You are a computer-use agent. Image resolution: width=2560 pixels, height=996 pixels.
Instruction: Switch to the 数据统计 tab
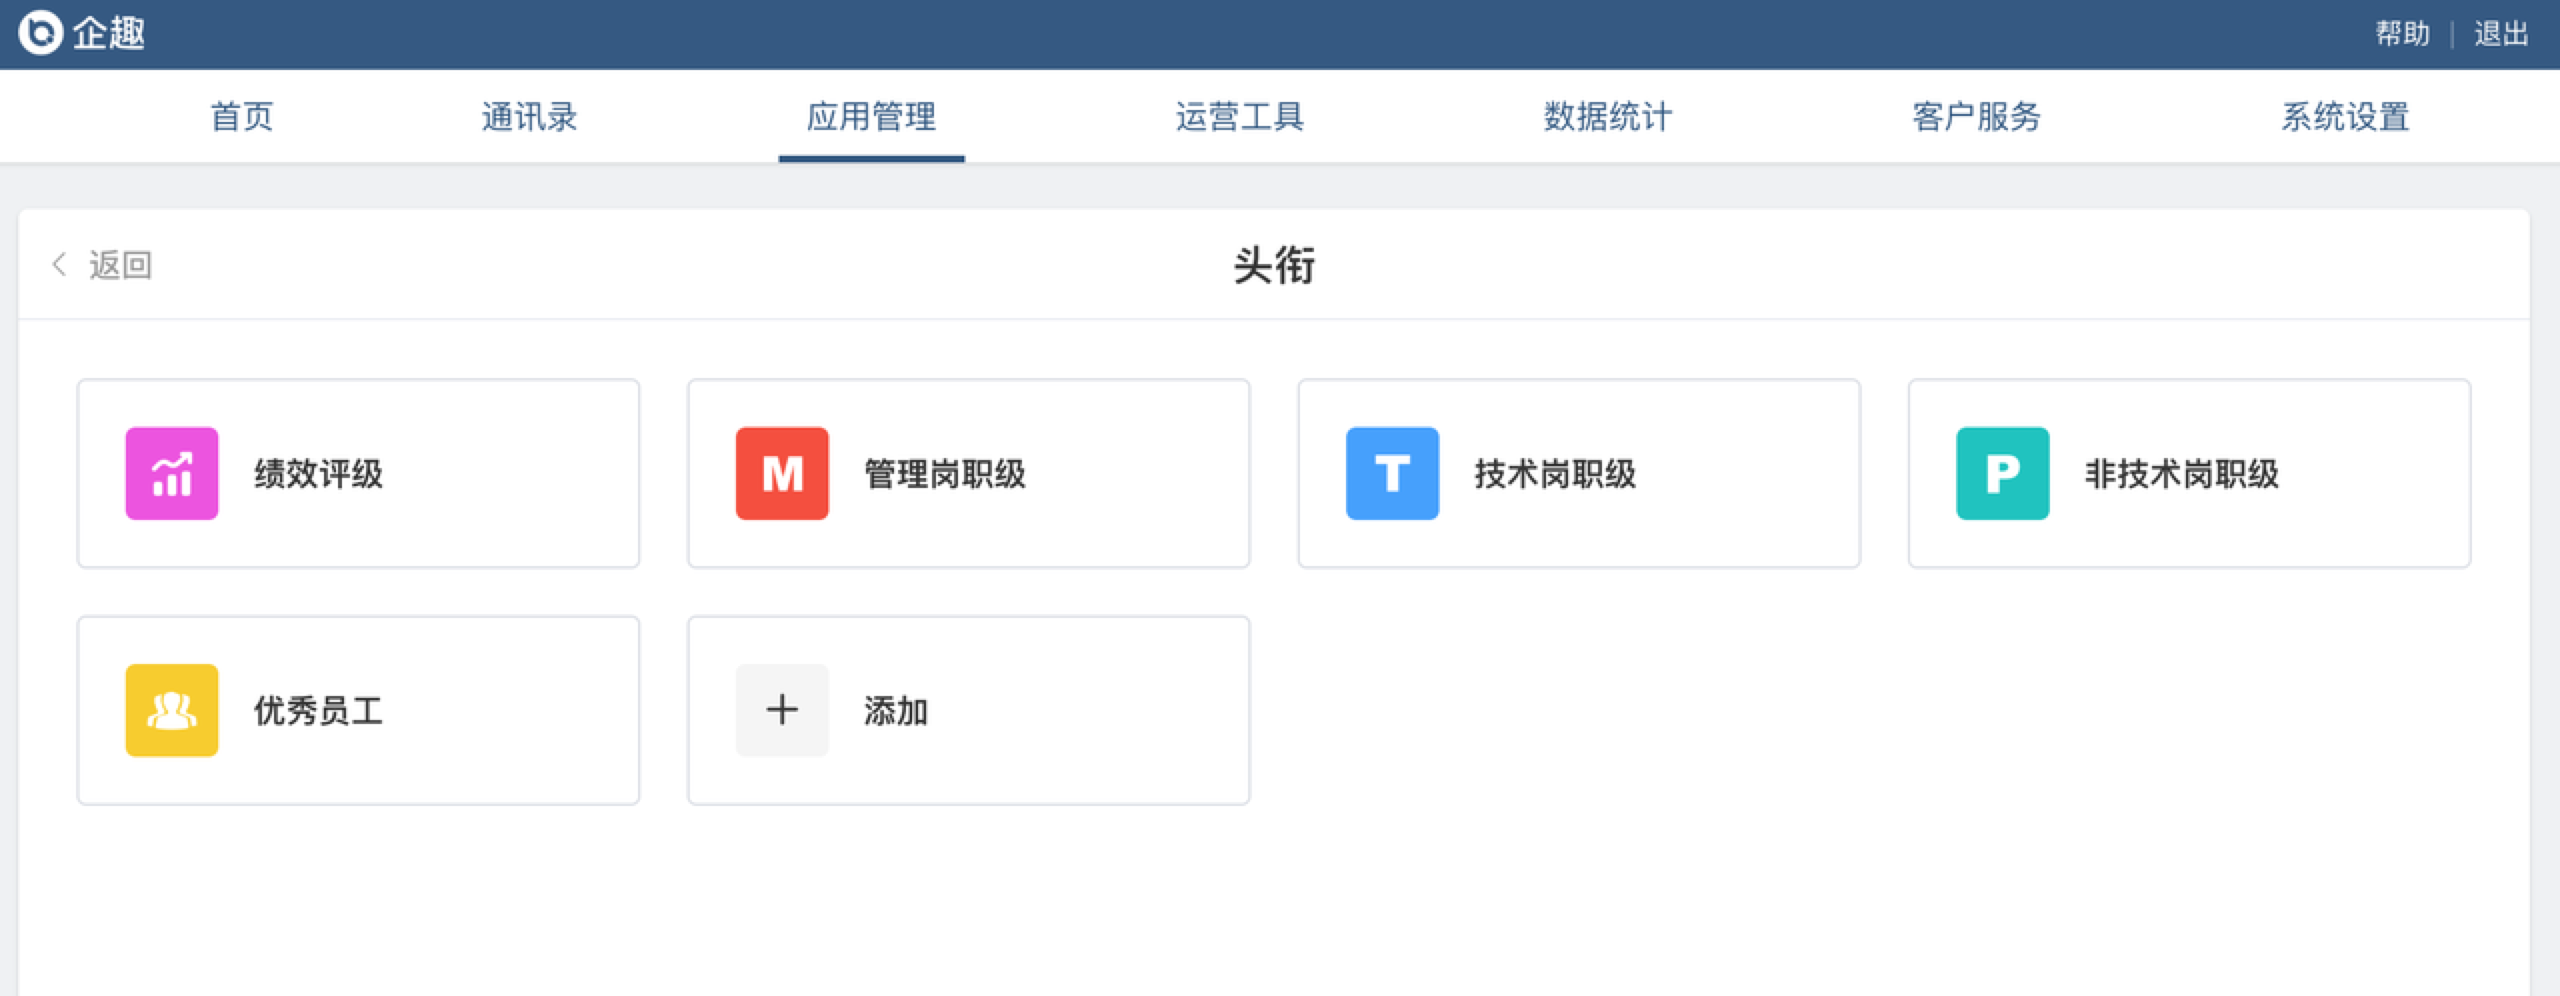click(1608, 117)
